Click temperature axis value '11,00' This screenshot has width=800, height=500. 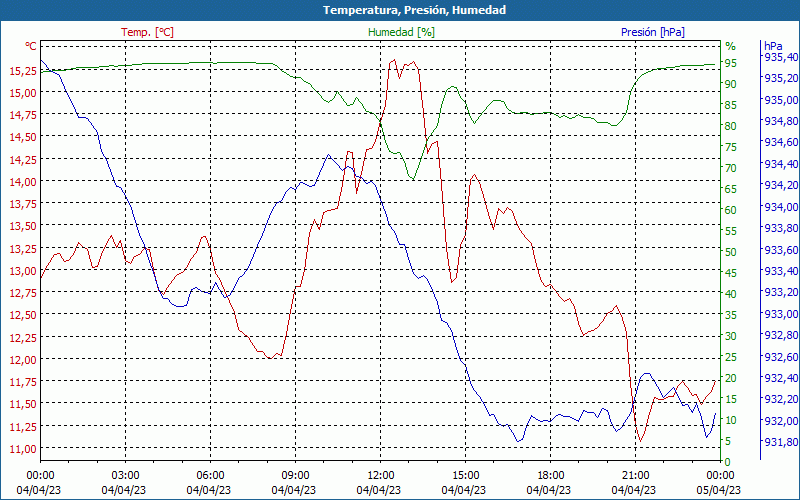pos(23,448)
